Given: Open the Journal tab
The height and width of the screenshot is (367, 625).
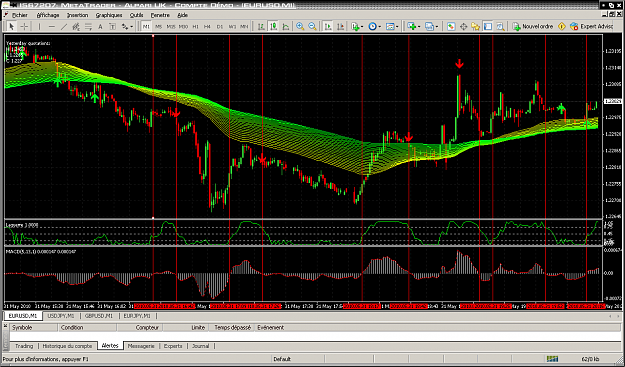Looking at the screenshot, I should pyautogui.click(x=200, y=346).
